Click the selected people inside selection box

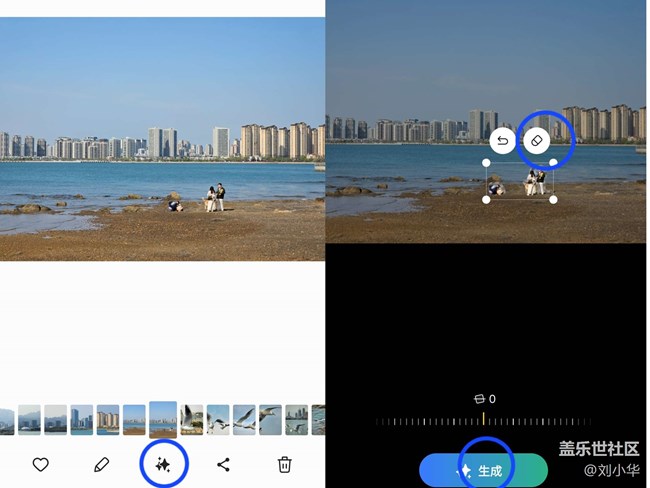(x=535, y=184)
